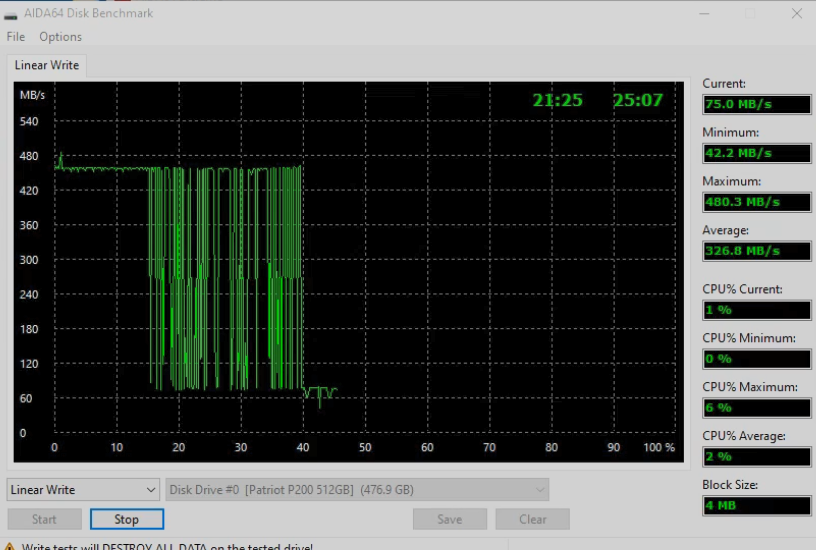
Task: Click the CPU% Average value 2 %
Action: [x=757, y=457]
